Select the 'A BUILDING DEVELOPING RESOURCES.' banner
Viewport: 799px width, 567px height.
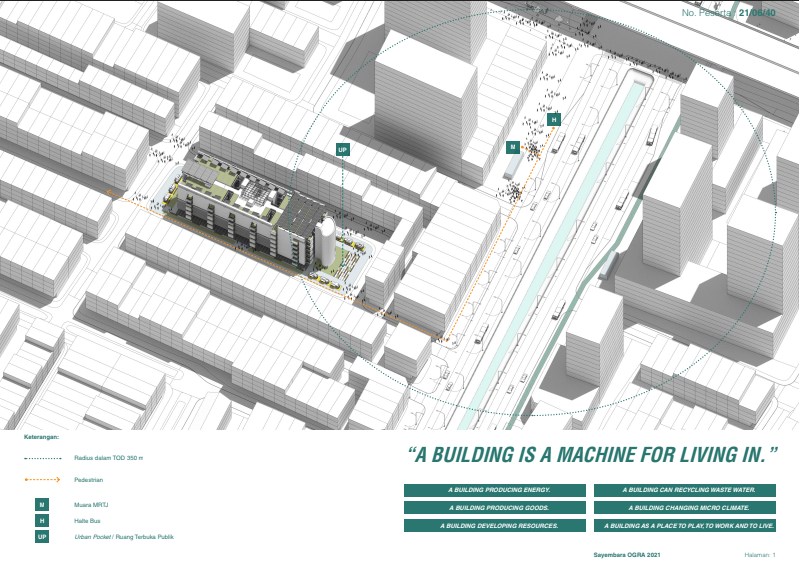click(495, 525)
